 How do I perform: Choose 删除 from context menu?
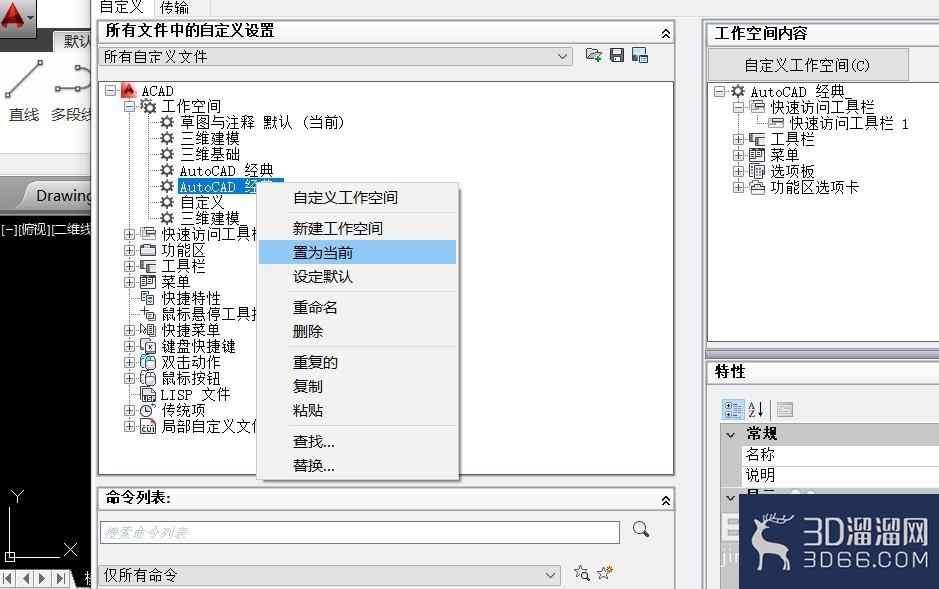[358, 331]
